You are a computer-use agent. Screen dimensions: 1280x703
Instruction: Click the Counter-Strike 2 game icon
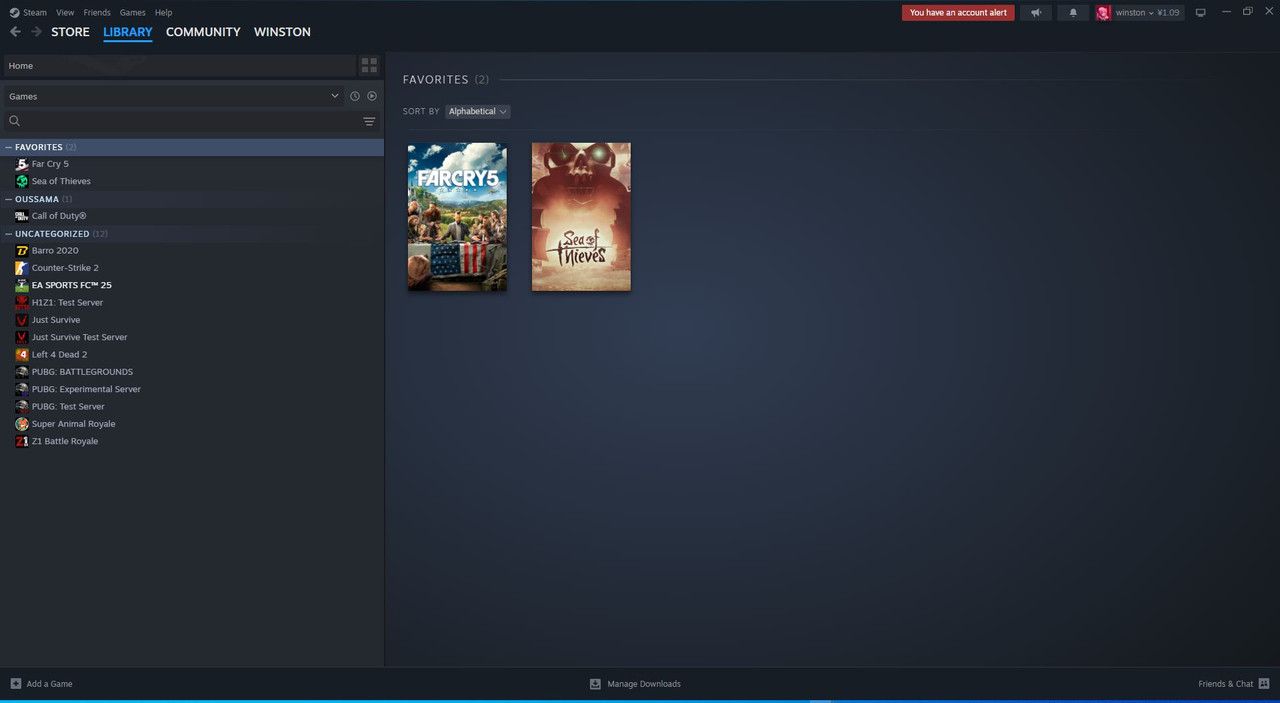click(22, 268)
